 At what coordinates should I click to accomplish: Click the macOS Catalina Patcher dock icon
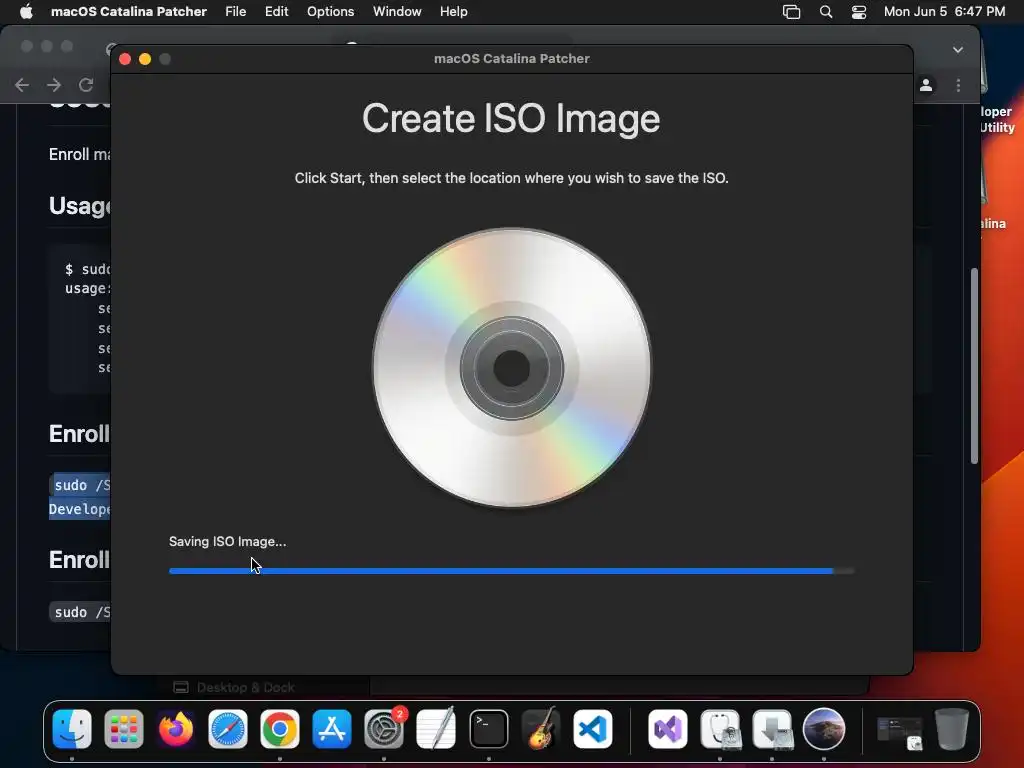tap(824, 729)
